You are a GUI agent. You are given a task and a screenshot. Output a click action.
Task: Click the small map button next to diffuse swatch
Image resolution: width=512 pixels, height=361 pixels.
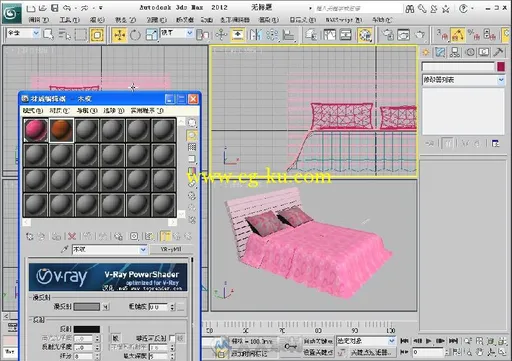105,307
